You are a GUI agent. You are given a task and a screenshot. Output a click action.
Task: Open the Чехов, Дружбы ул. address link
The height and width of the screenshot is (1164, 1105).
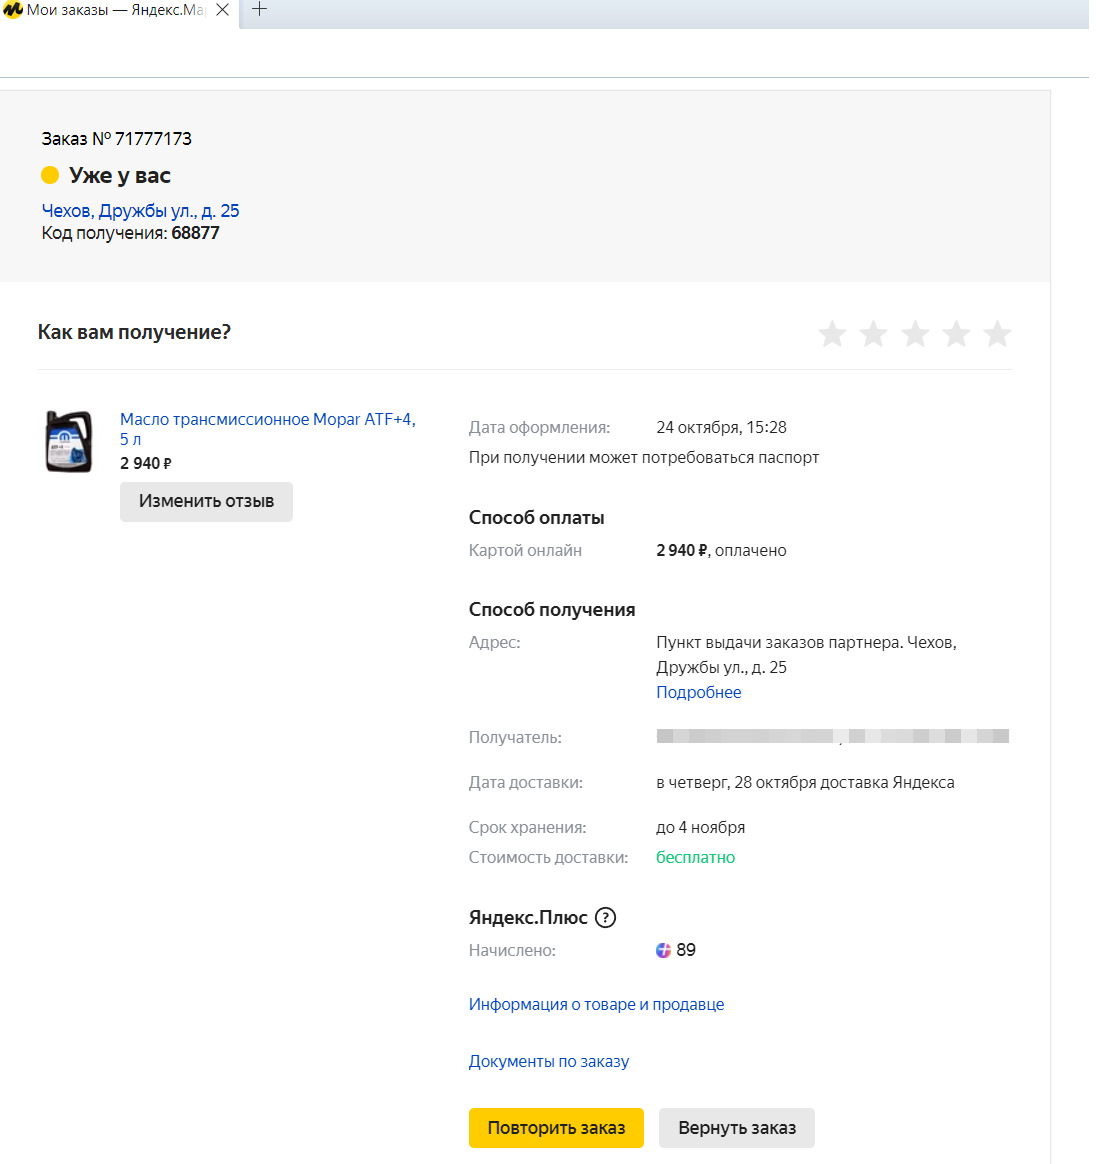140,211
